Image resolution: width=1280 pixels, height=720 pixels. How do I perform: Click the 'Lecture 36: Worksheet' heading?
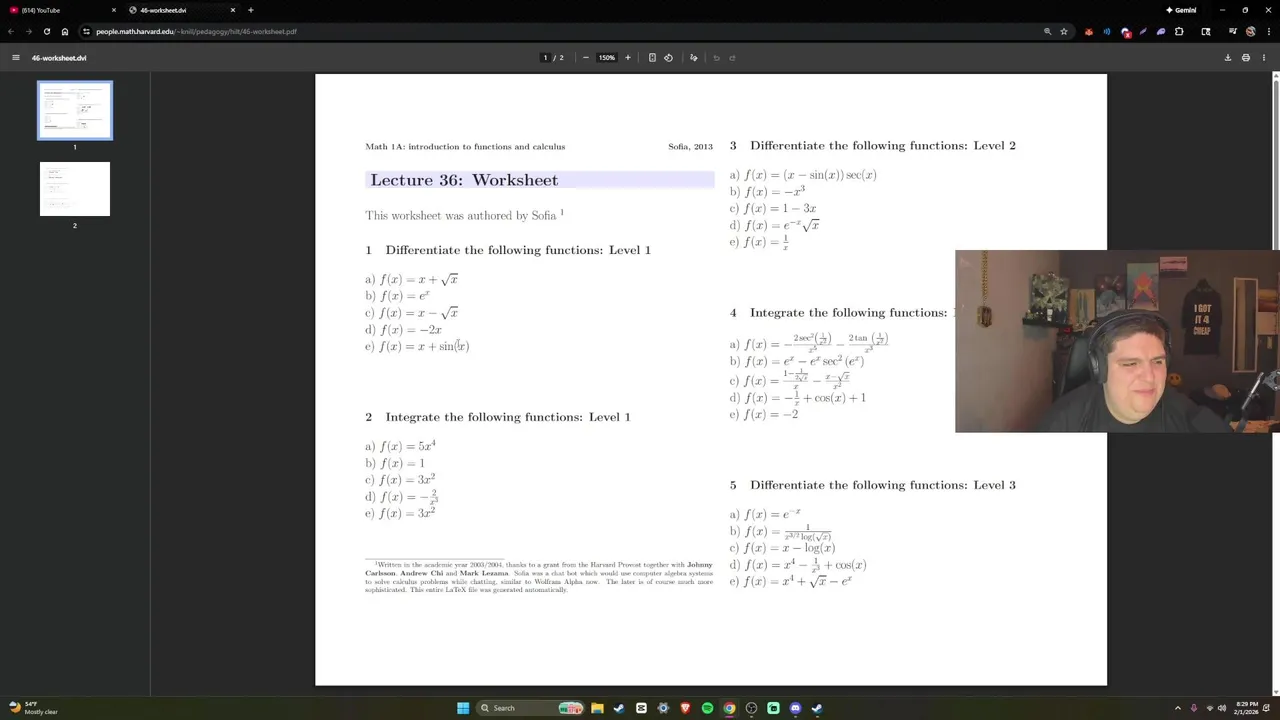(464, 180)
